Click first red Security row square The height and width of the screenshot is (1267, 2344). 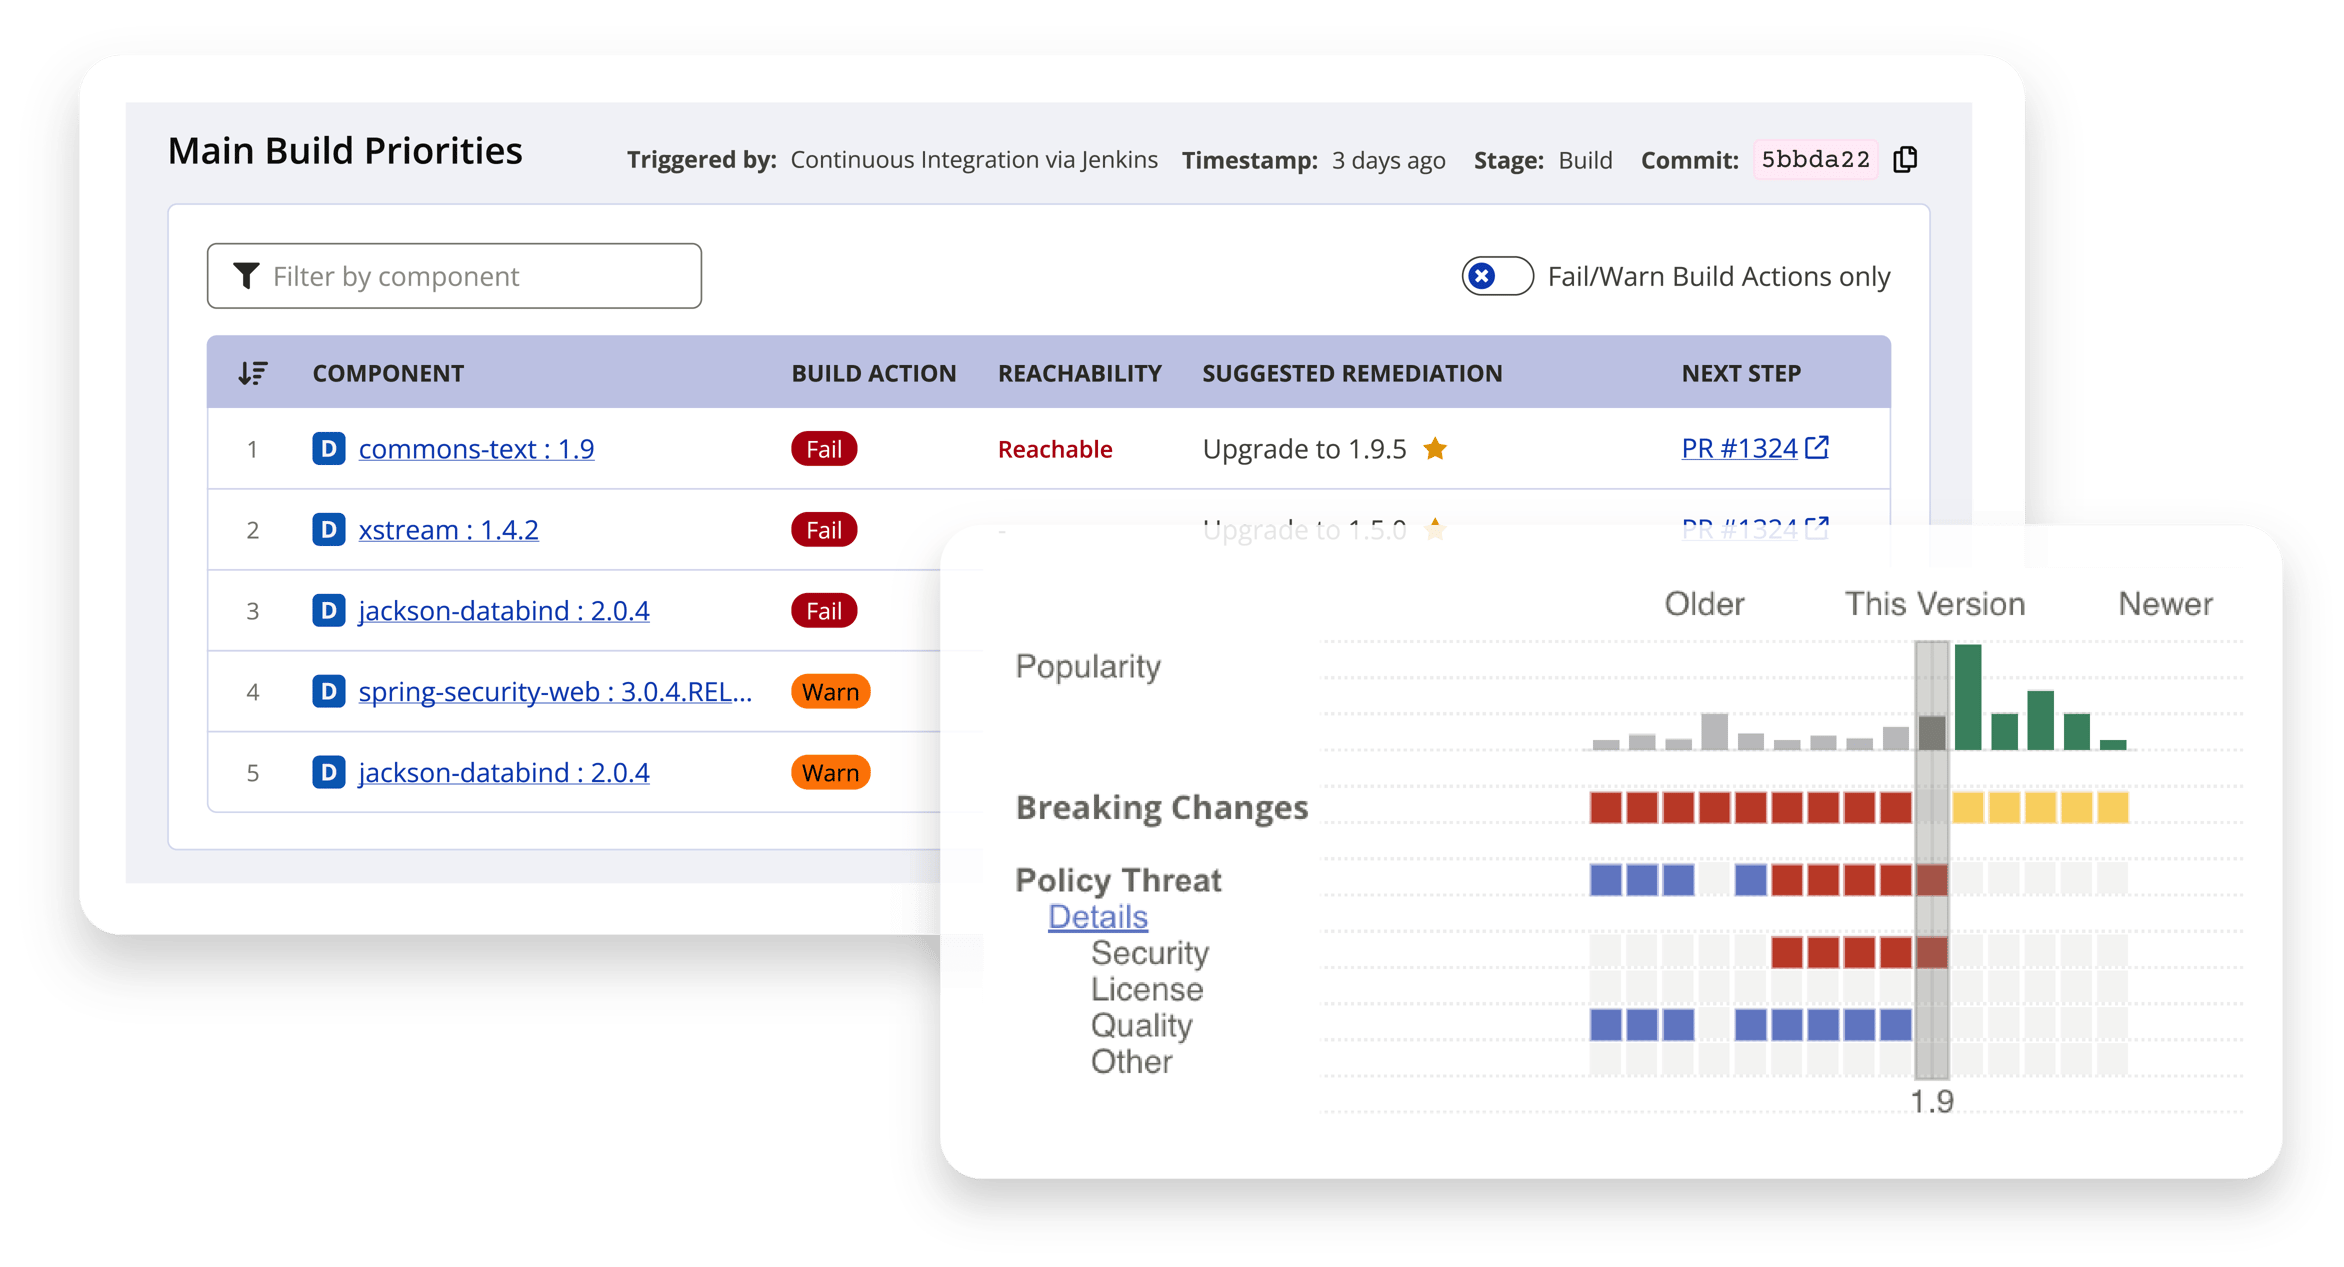coord(1786,952)
